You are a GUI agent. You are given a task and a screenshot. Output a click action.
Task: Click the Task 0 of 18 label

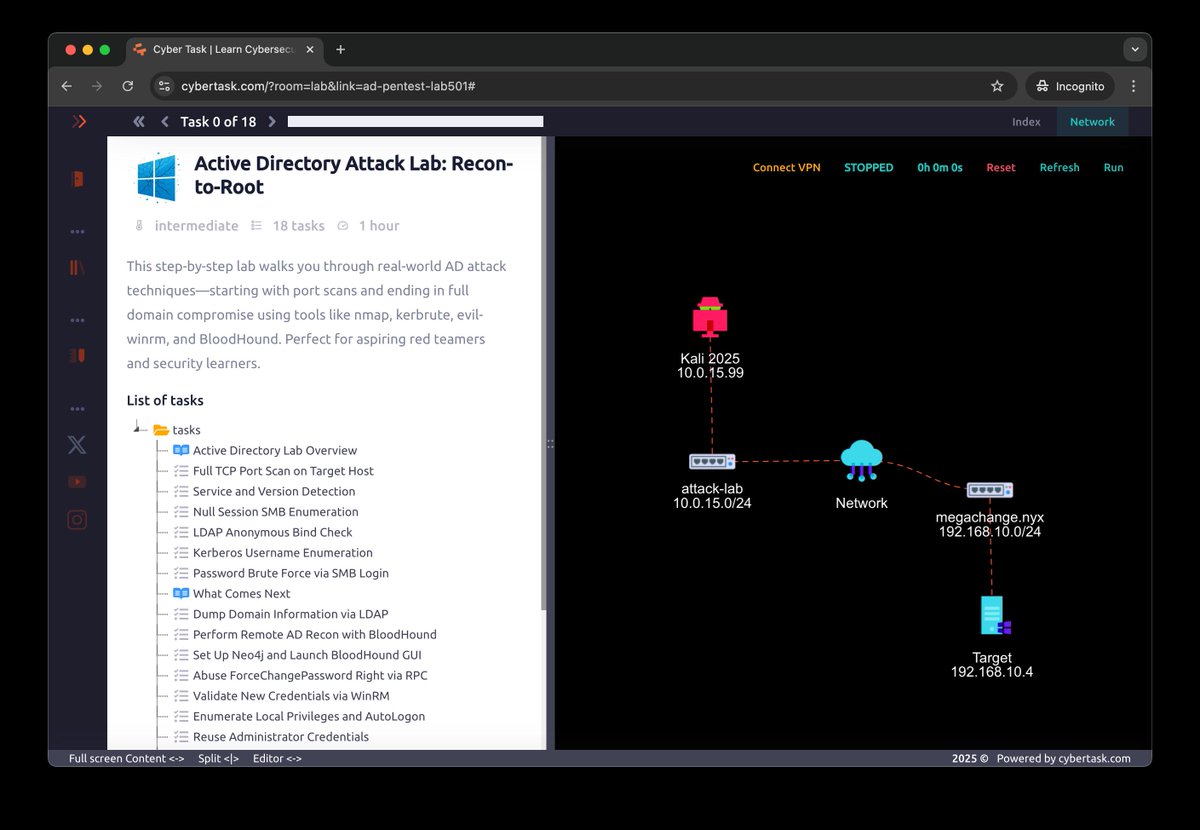[x=218, y=122]
